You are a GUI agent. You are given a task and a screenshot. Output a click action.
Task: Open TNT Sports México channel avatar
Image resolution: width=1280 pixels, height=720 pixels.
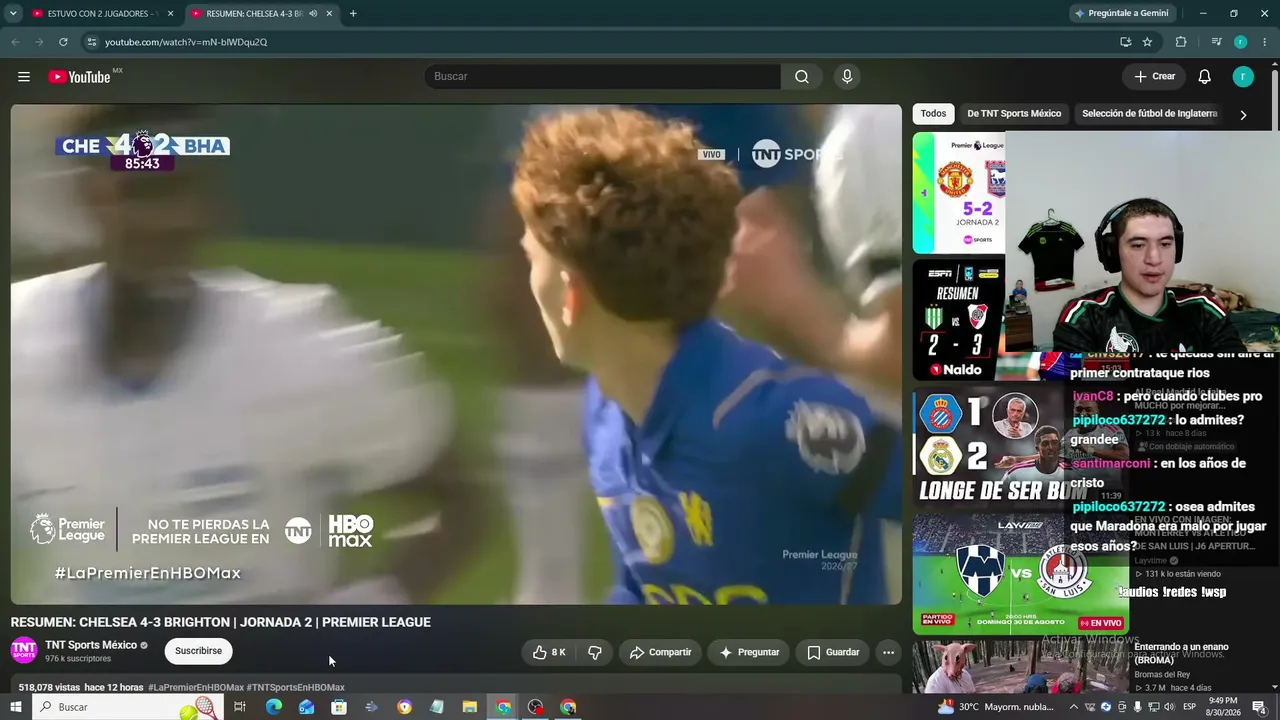(24, 651)
